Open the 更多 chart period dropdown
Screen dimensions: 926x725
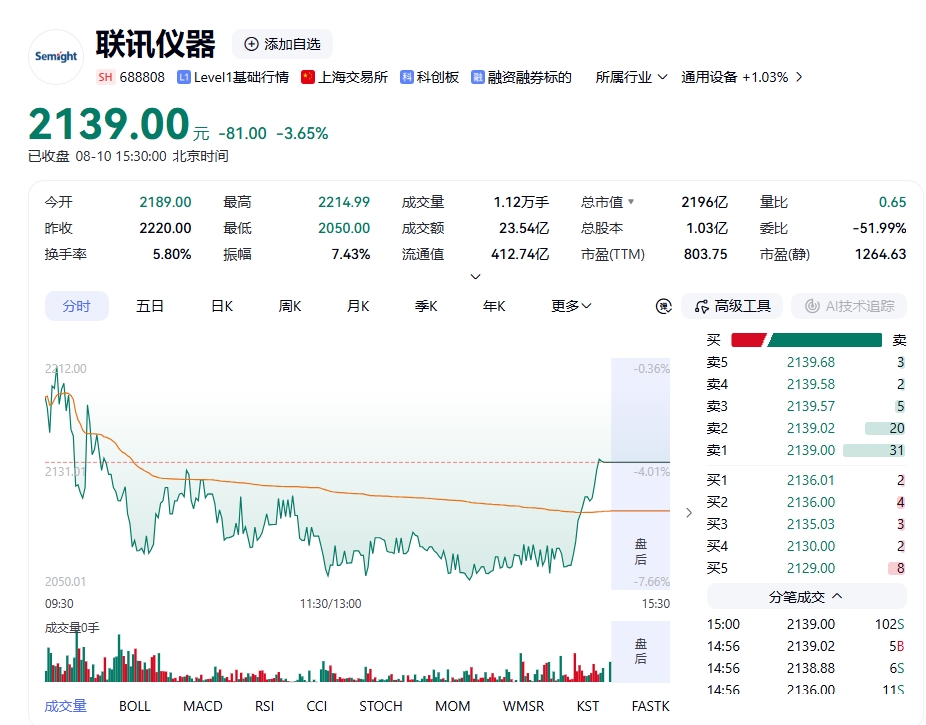(570, 306)
